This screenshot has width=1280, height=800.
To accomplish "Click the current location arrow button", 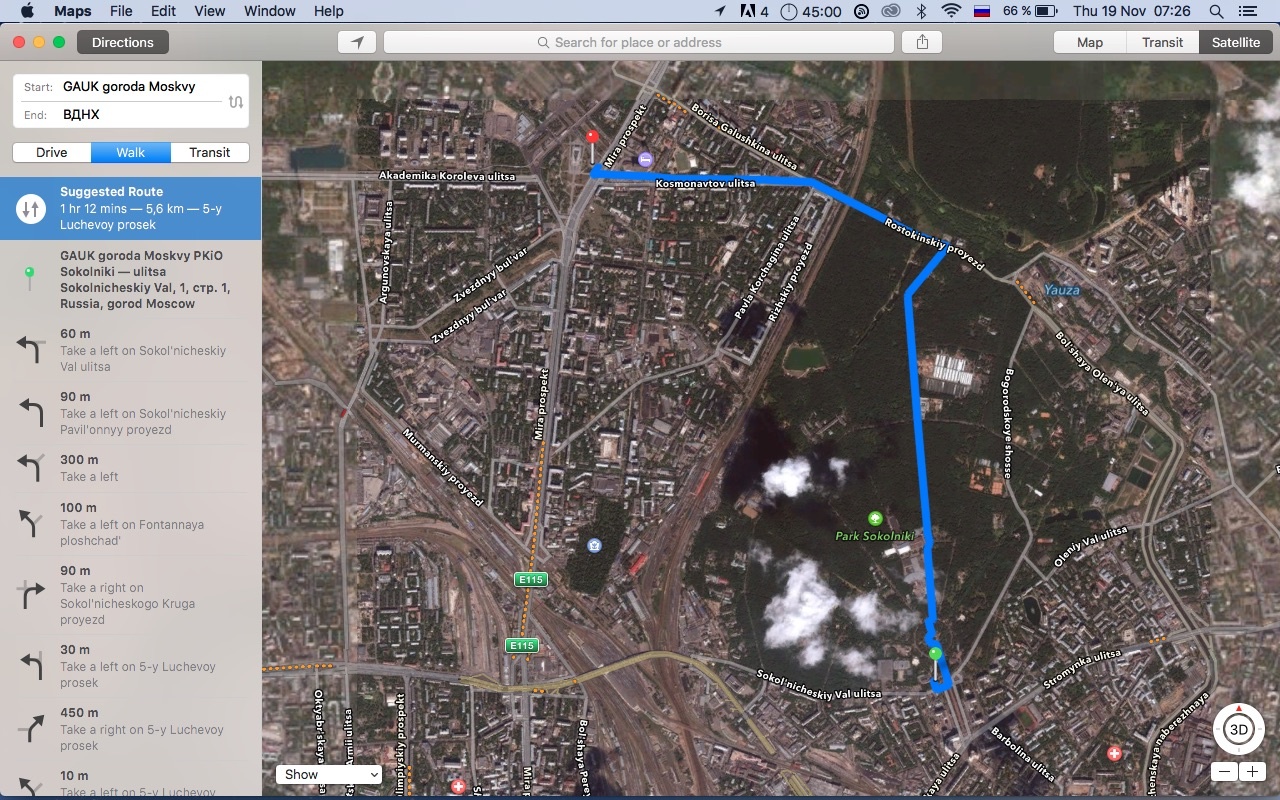I will click(x=357, y=42).
